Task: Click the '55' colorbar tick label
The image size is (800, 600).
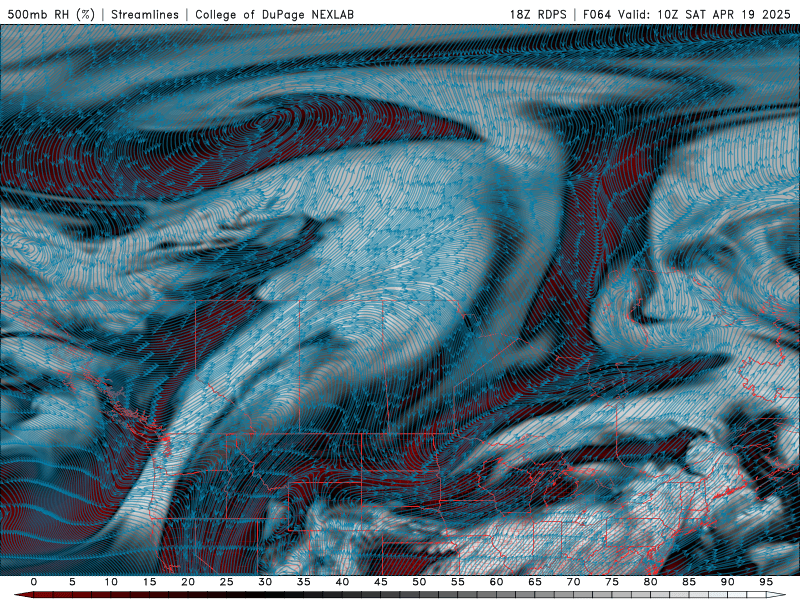Action: (x=458, y=582)
